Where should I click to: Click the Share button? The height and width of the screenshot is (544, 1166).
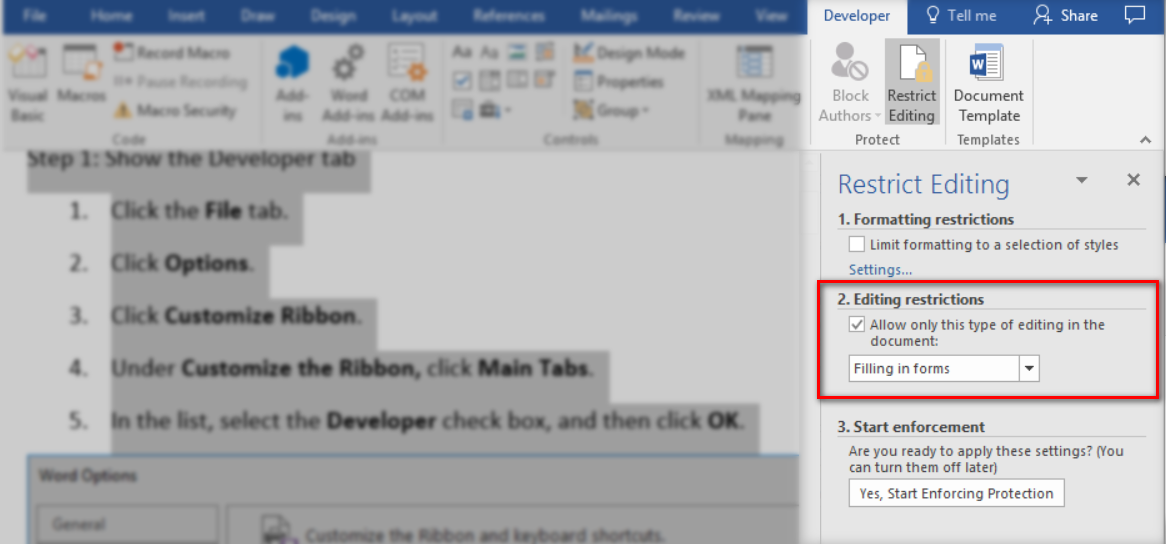point(1066,15)
